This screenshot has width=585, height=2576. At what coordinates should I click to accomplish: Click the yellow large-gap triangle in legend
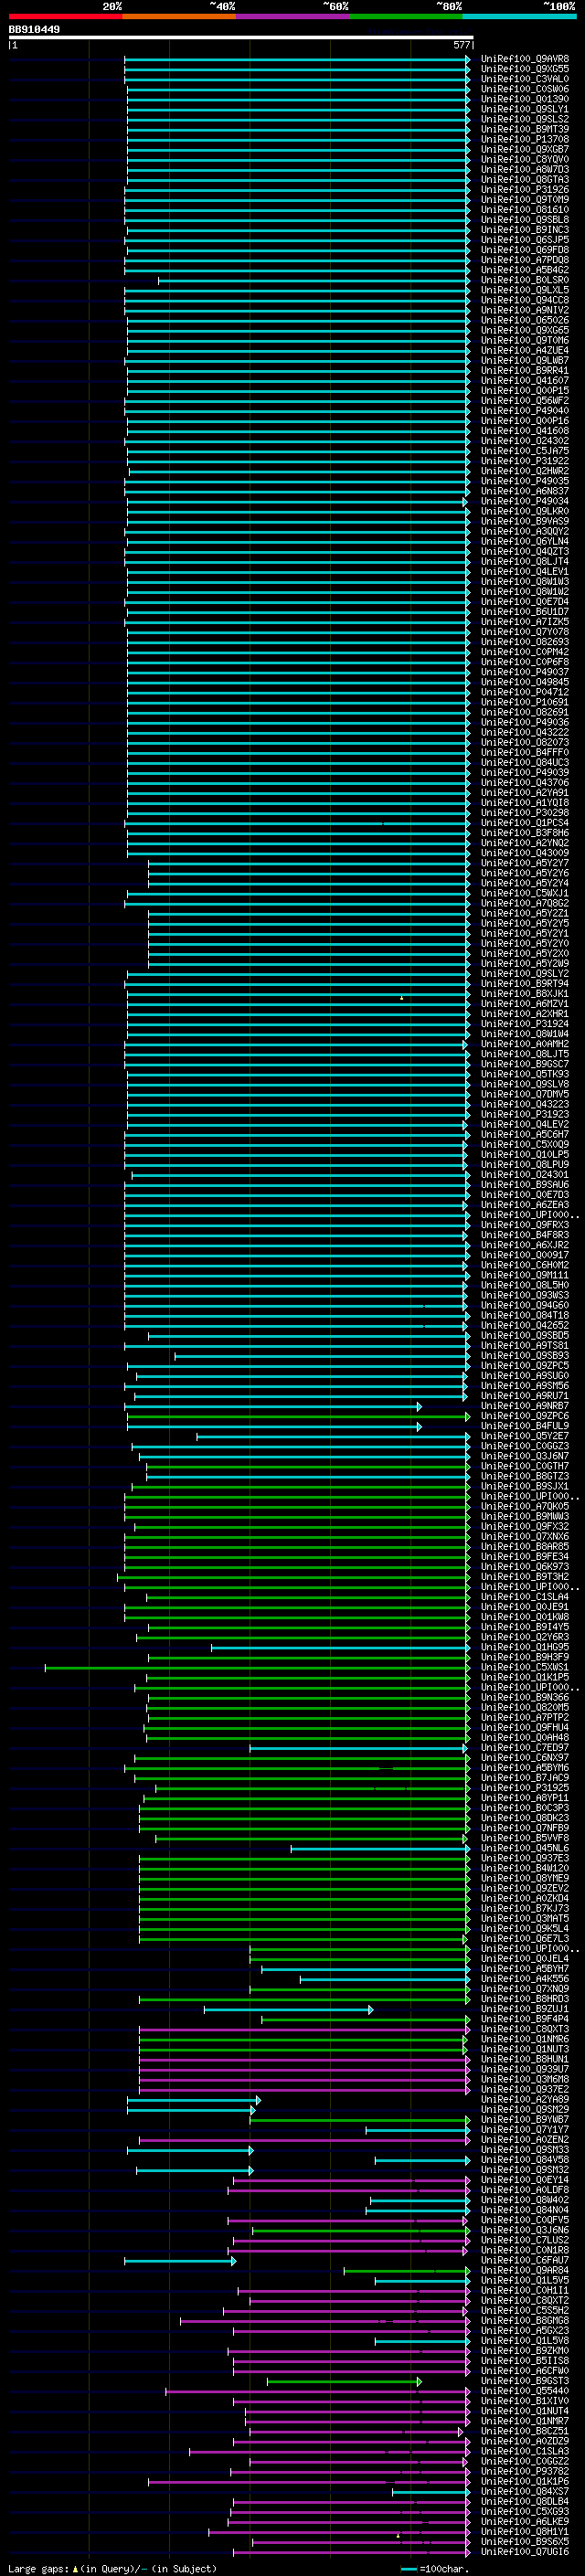[75, 2568]
